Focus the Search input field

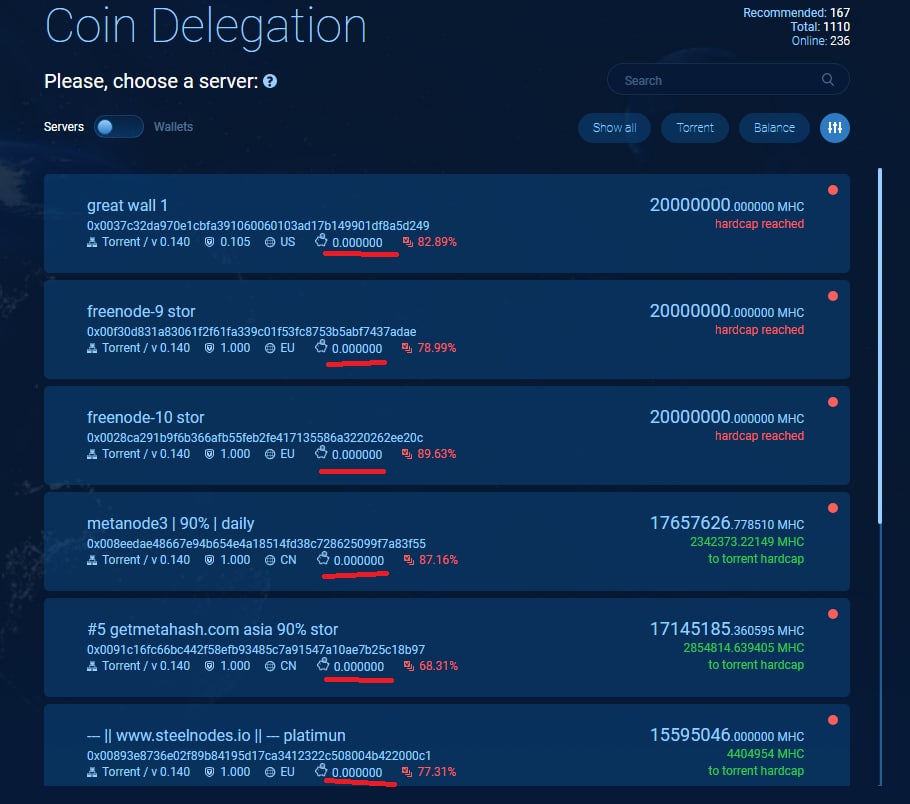728,80
